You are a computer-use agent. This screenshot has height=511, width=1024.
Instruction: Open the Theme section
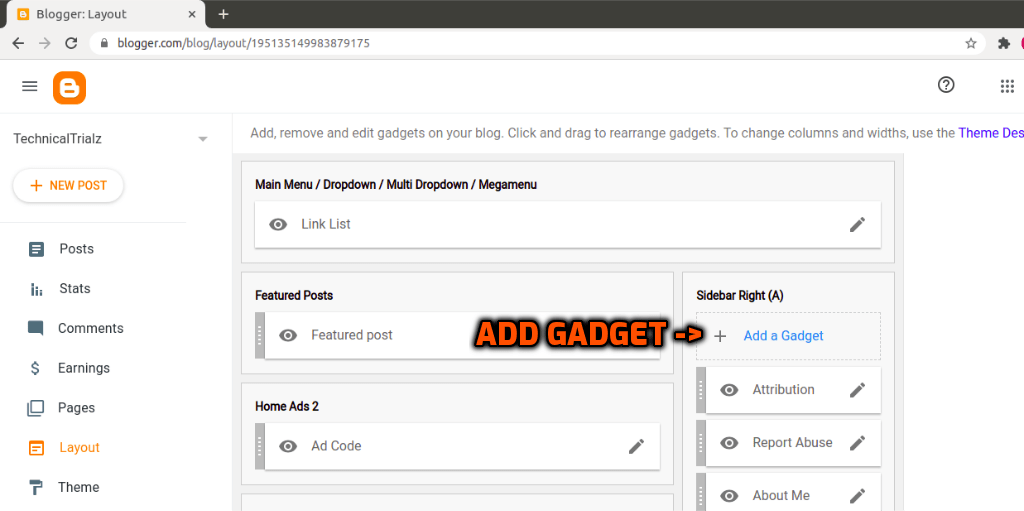78,487
